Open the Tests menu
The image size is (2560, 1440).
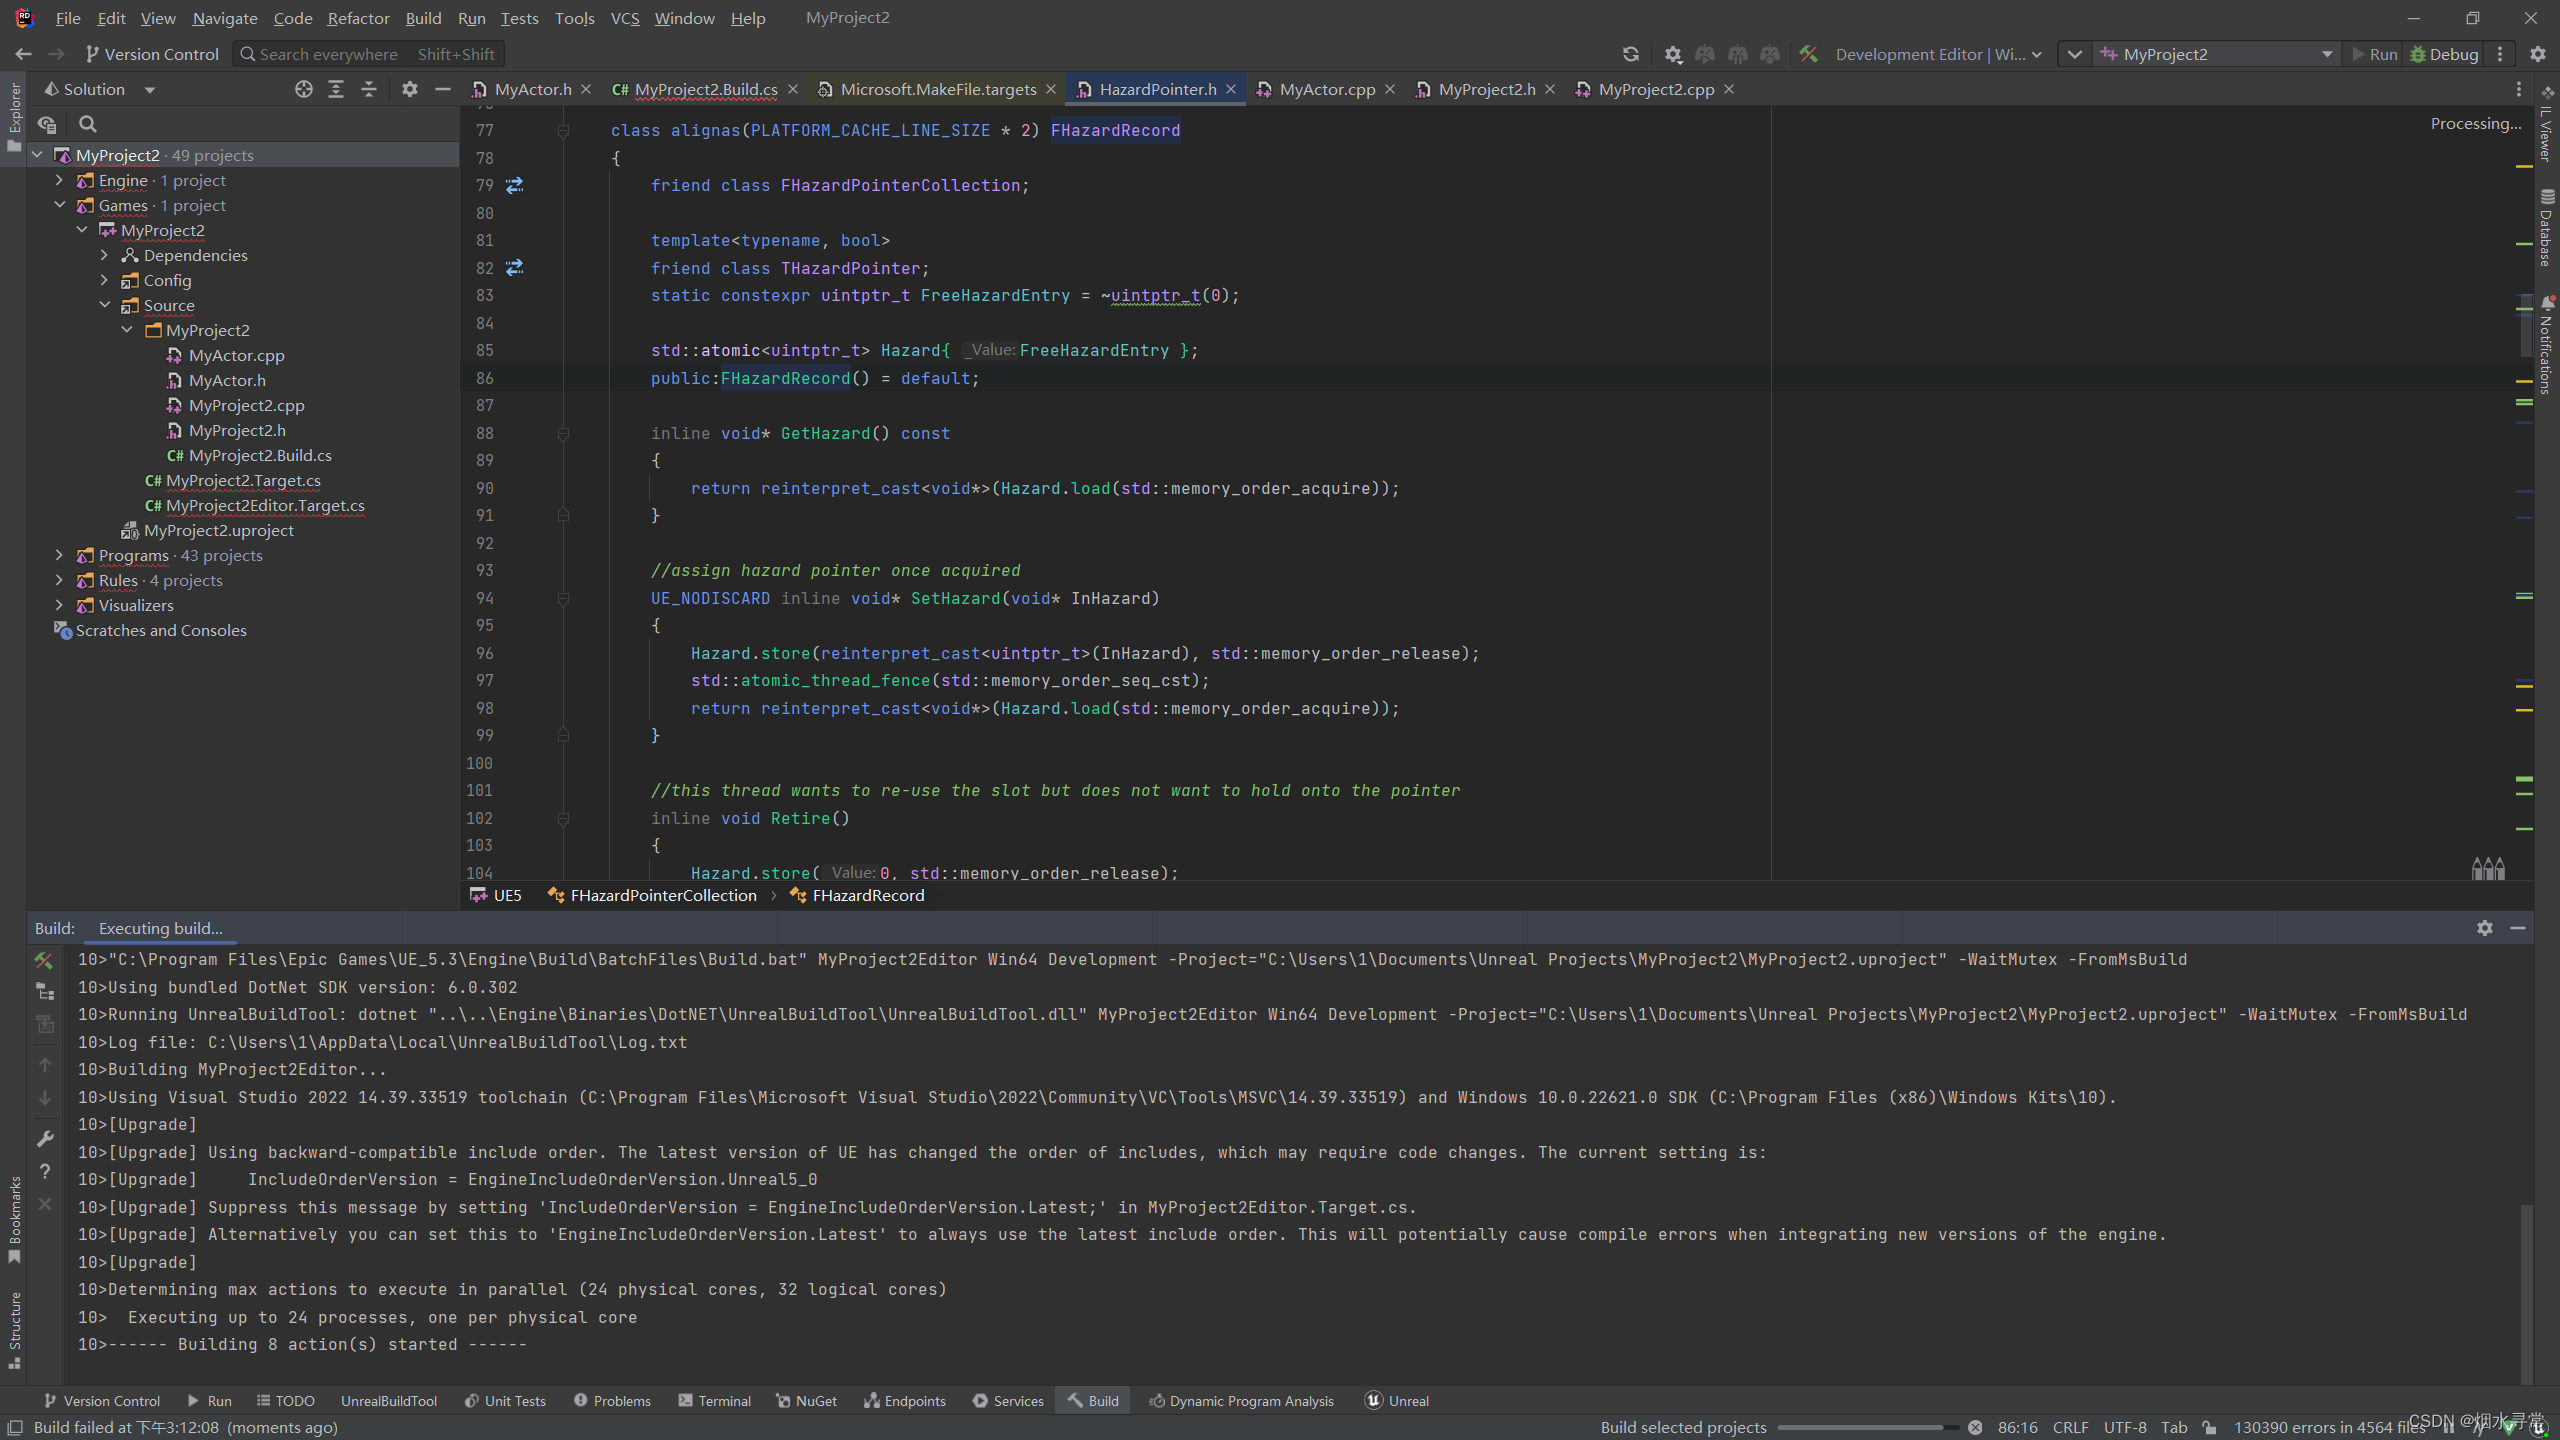519,18
